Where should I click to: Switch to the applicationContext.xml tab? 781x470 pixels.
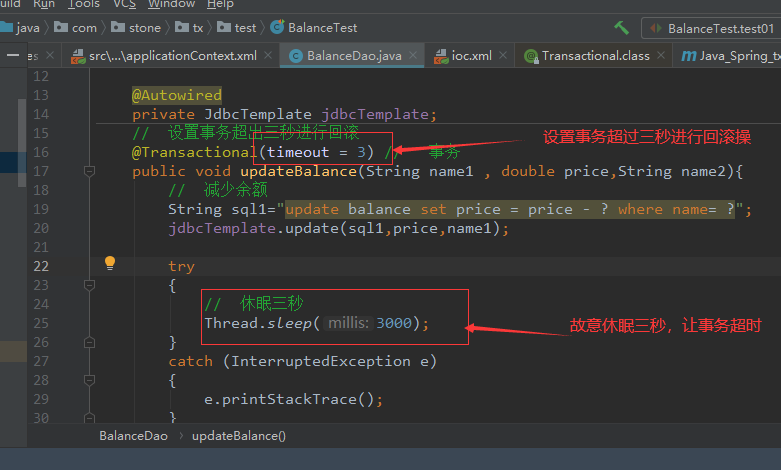tap(172, 56)
